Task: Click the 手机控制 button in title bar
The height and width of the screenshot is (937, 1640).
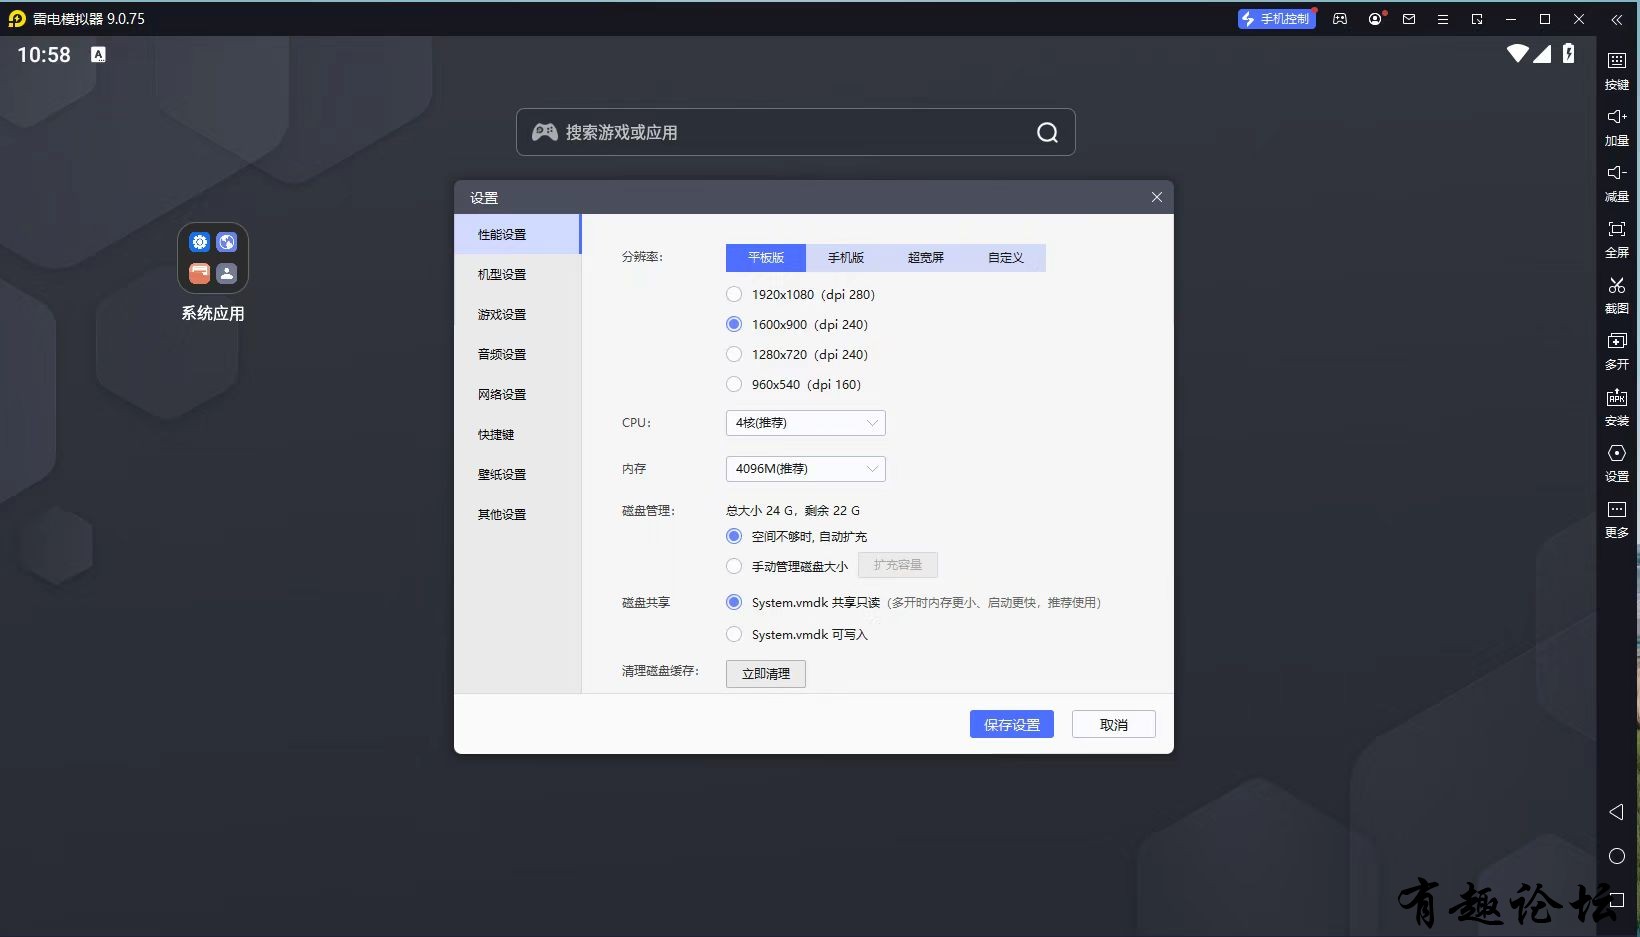Action: click(1276, 19)
